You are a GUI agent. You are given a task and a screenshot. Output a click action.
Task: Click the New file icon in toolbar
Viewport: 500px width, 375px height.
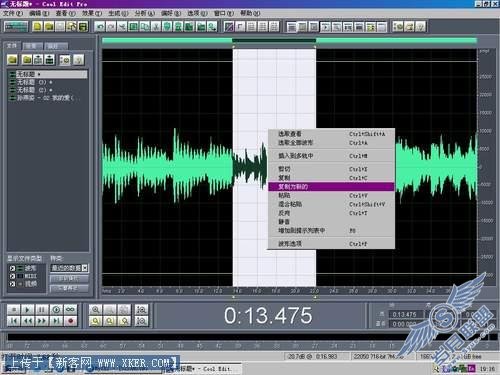[x=38, y=26]
